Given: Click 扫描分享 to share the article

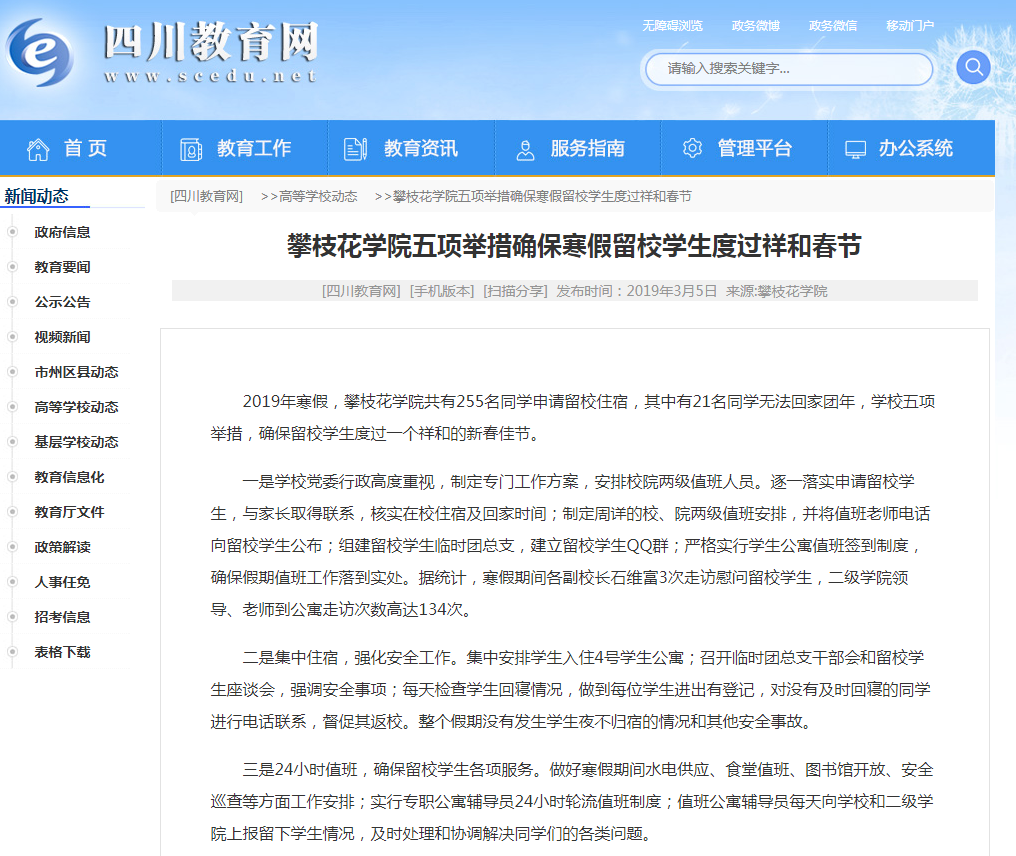Looking at the screenshot, I should (x=515, y=291).
